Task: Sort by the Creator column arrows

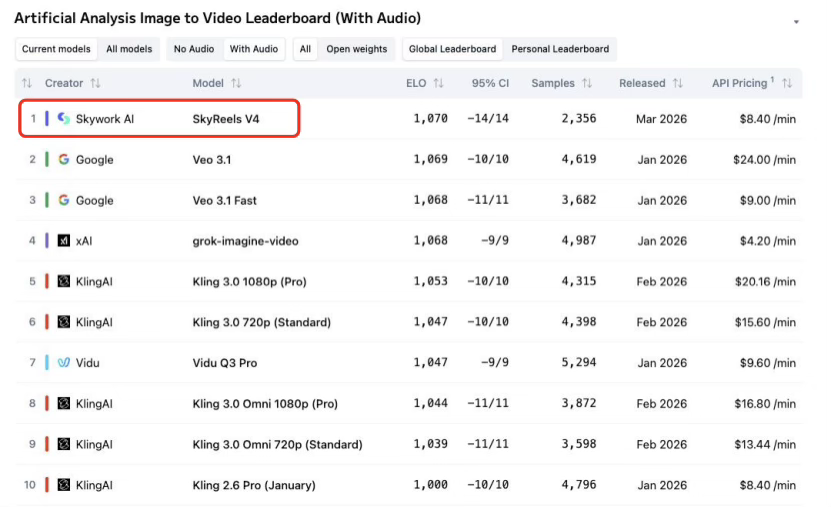Action: click(x=95, y=83)
